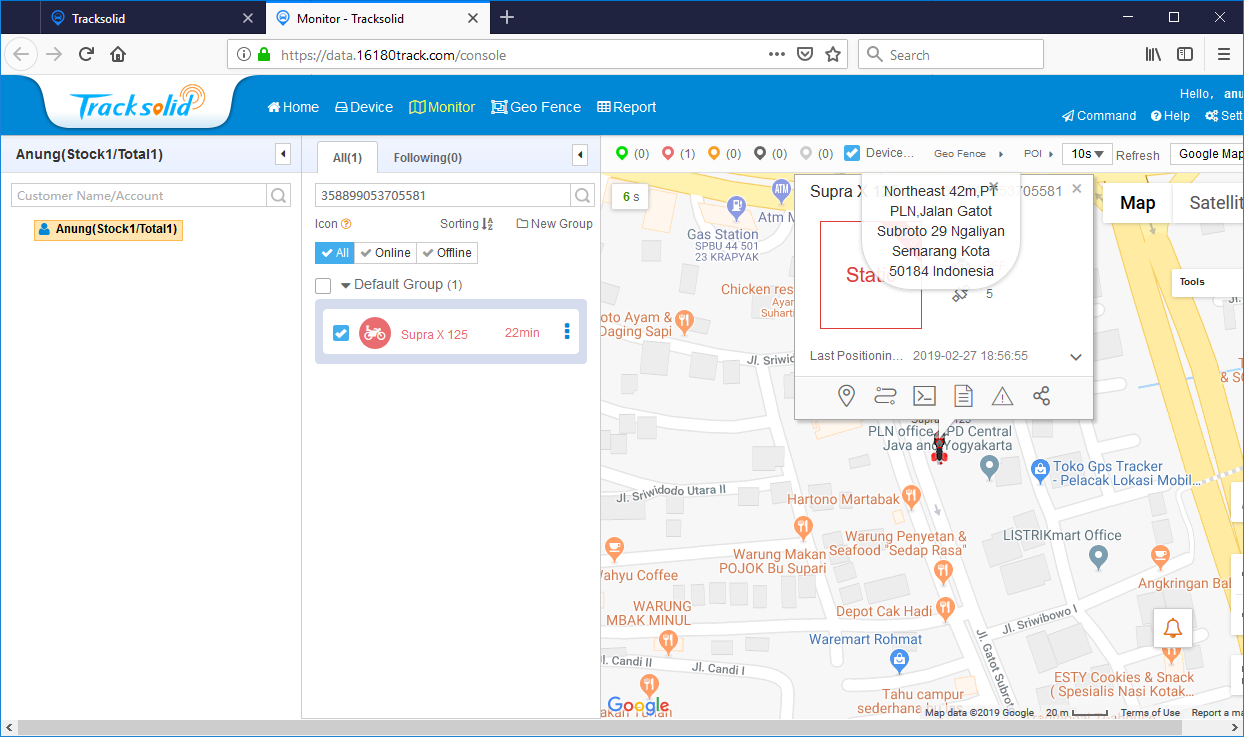1244x737 pixels.
Task: View device details via document icon
Action: tap(963, 395)
